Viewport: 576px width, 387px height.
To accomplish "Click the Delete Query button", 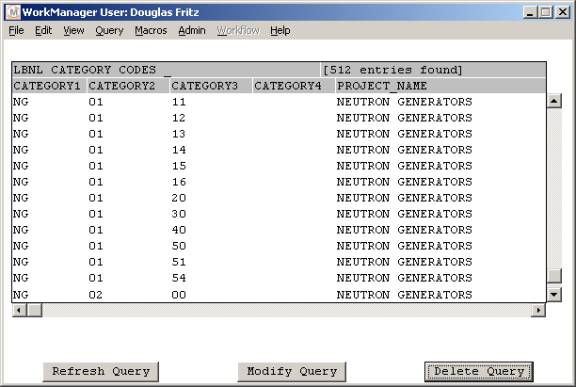I will click(x=479, y=372).
